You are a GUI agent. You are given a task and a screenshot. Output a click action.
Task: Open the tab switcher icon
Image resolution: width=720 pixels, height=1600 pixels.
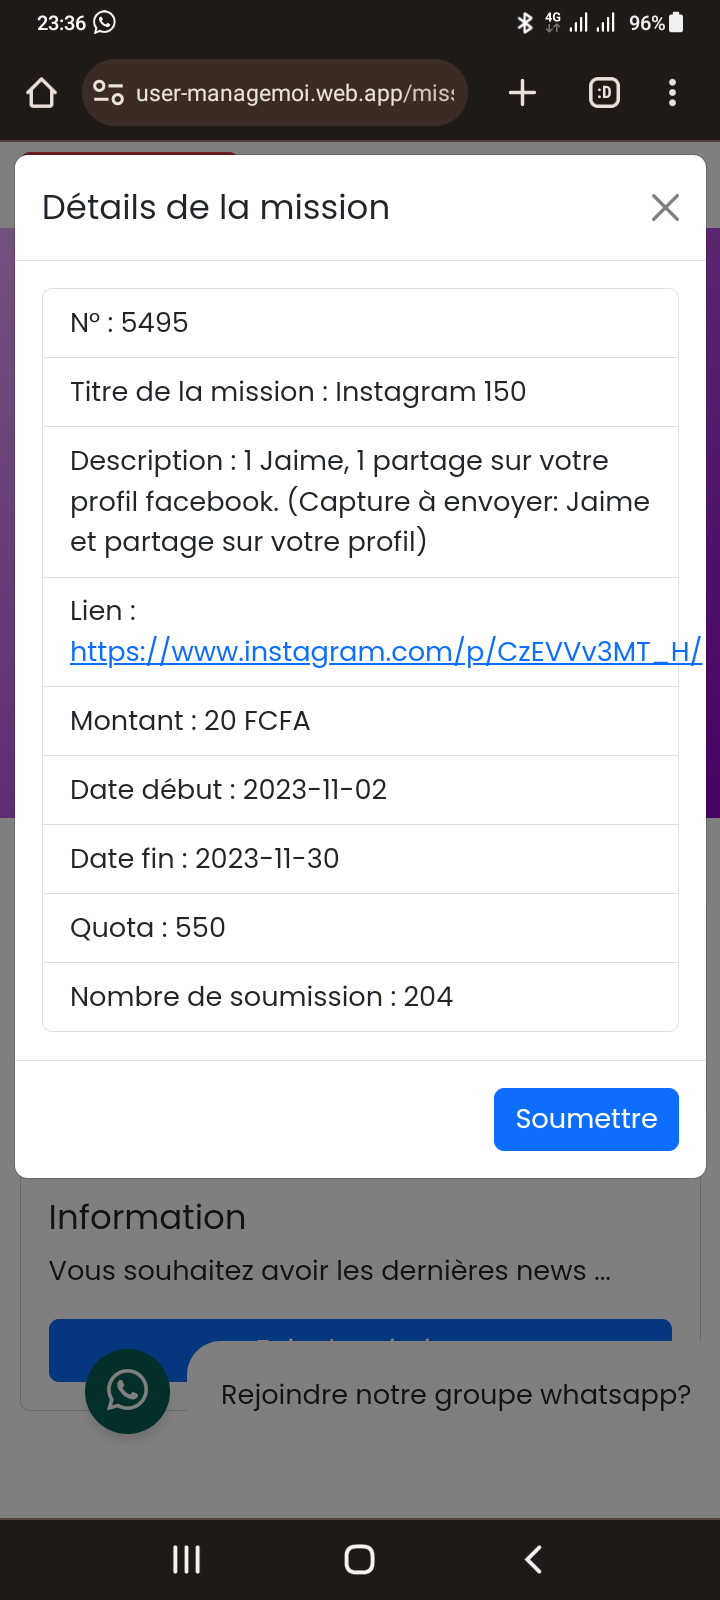pos(604,93)
